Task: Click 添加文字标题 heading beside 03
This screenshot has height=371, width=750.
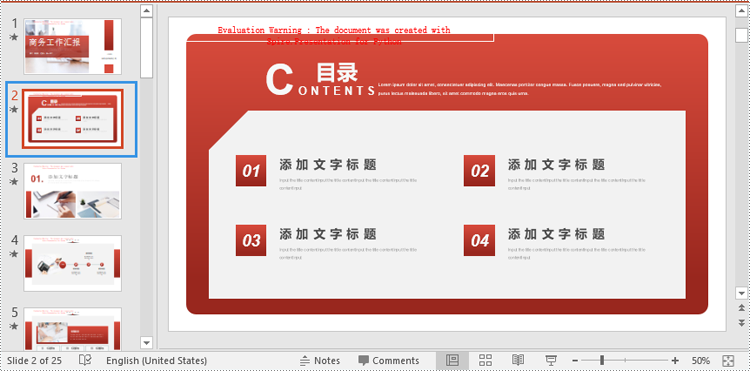Action: tap(328, 234)
